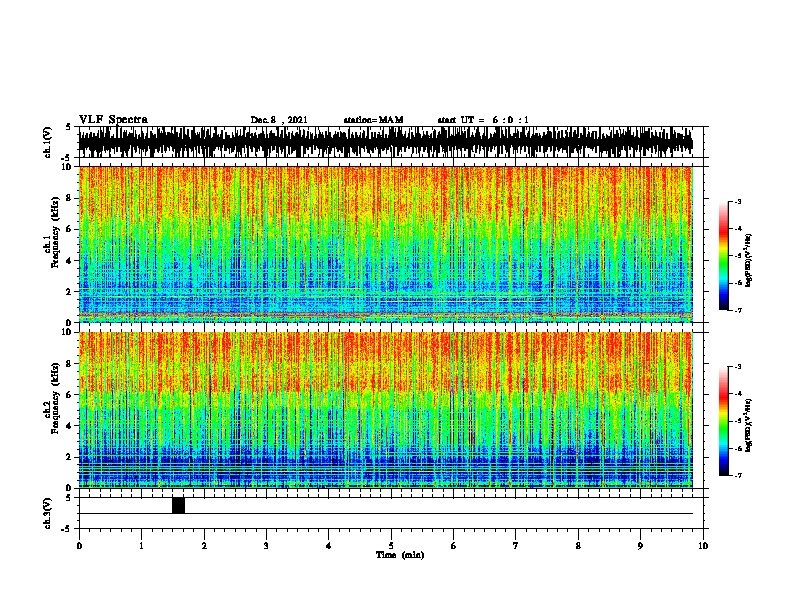Click the "-7" label on ch.1 color bar
The width and height of the screenshot is (792, 612).
tap(738, 310)
